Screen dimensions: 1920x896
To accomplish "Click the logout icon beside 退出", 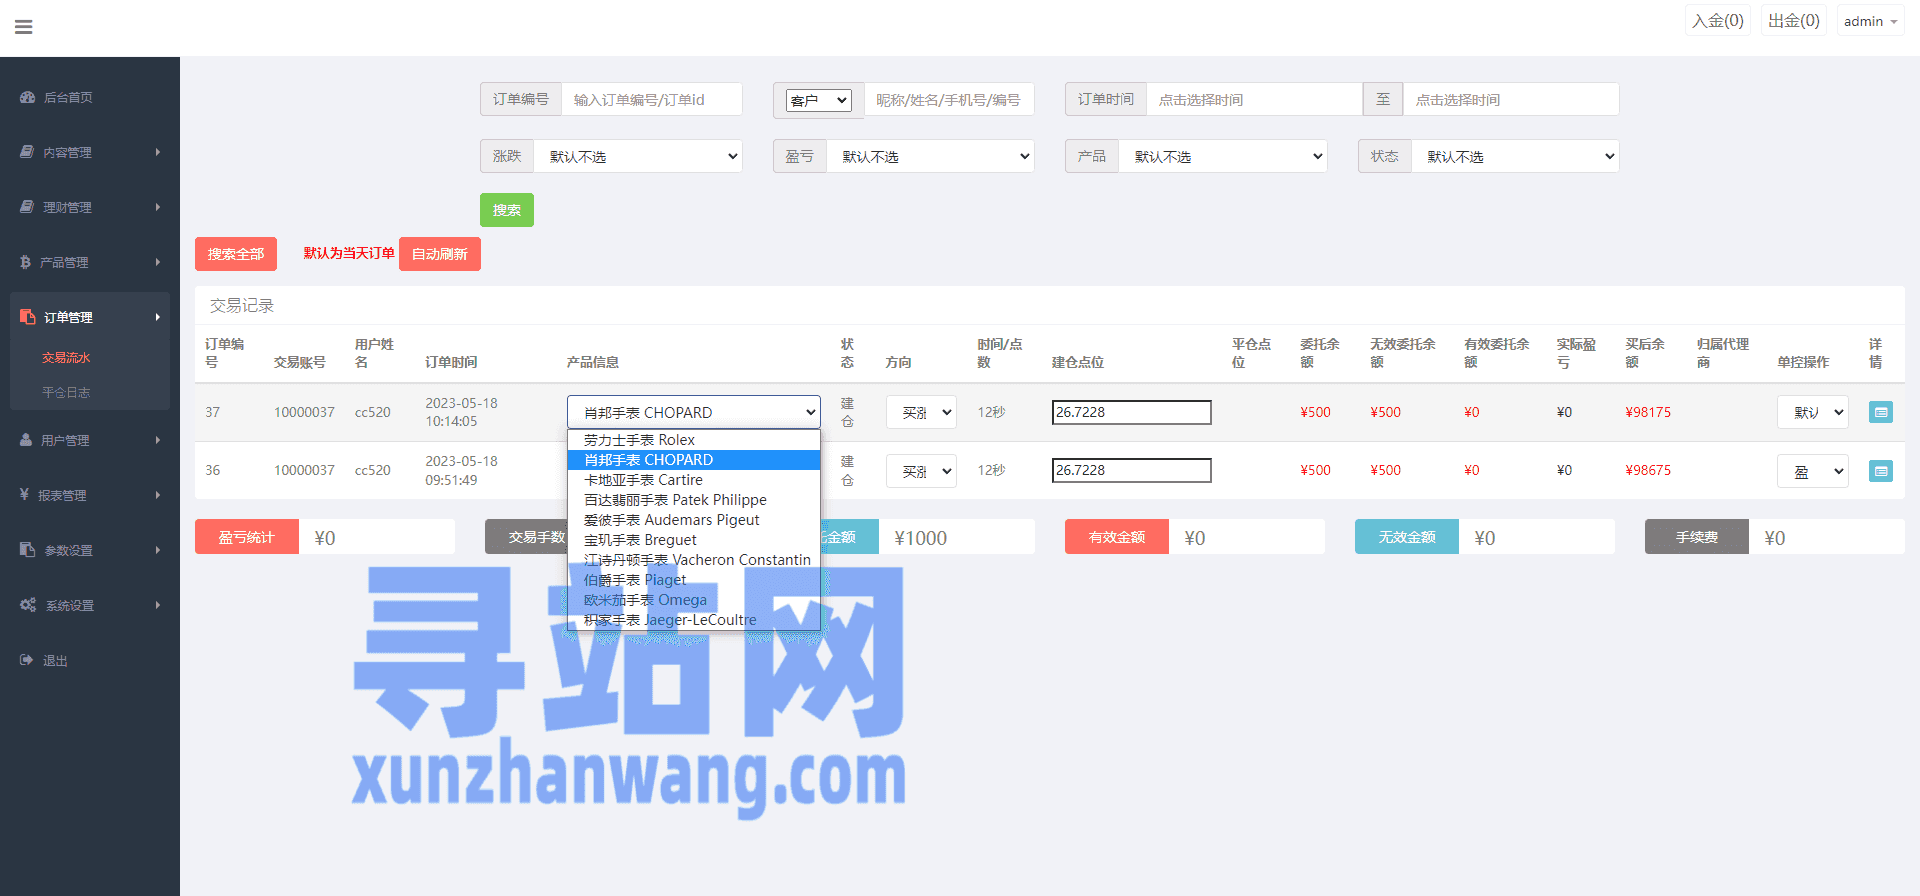I will click(27, 660).
